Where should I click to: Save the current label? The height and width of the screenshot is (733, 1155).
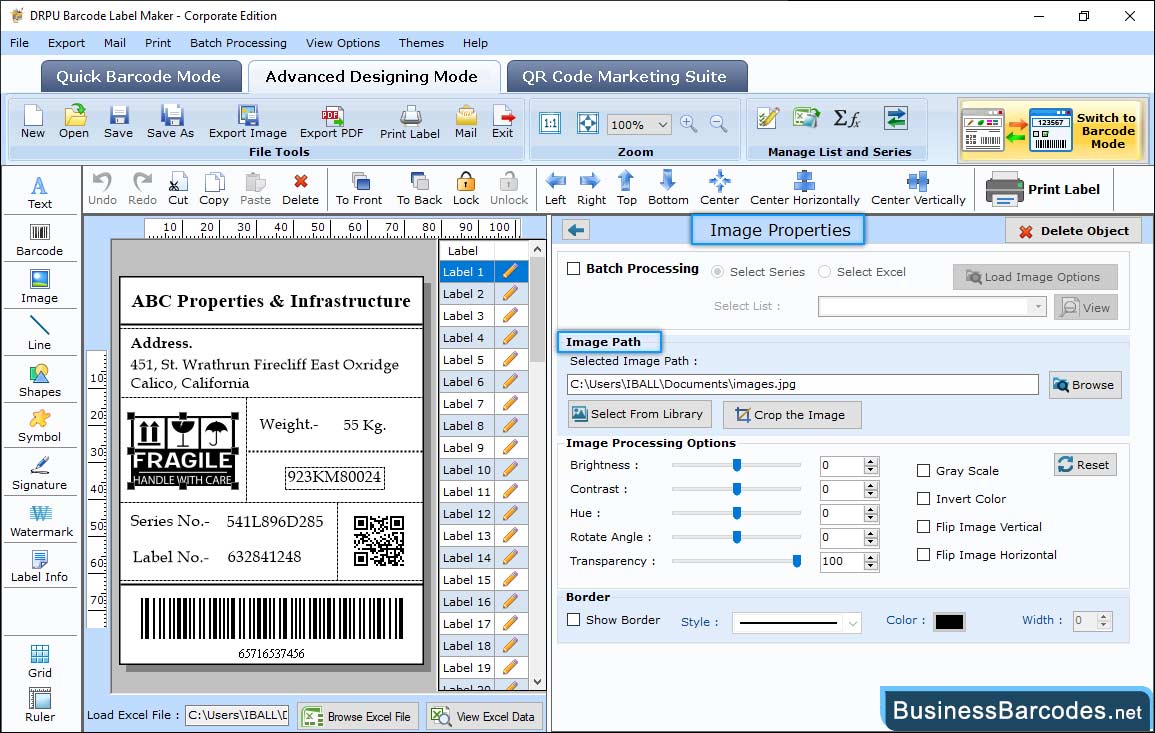pos(118,122)
